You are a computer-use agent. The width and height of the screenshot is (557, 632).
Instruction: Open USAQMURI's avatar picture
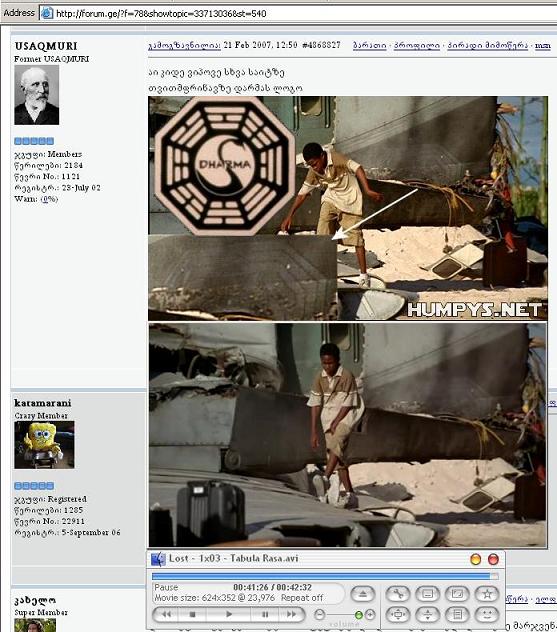pyautogui.click(x=37, y=95)
